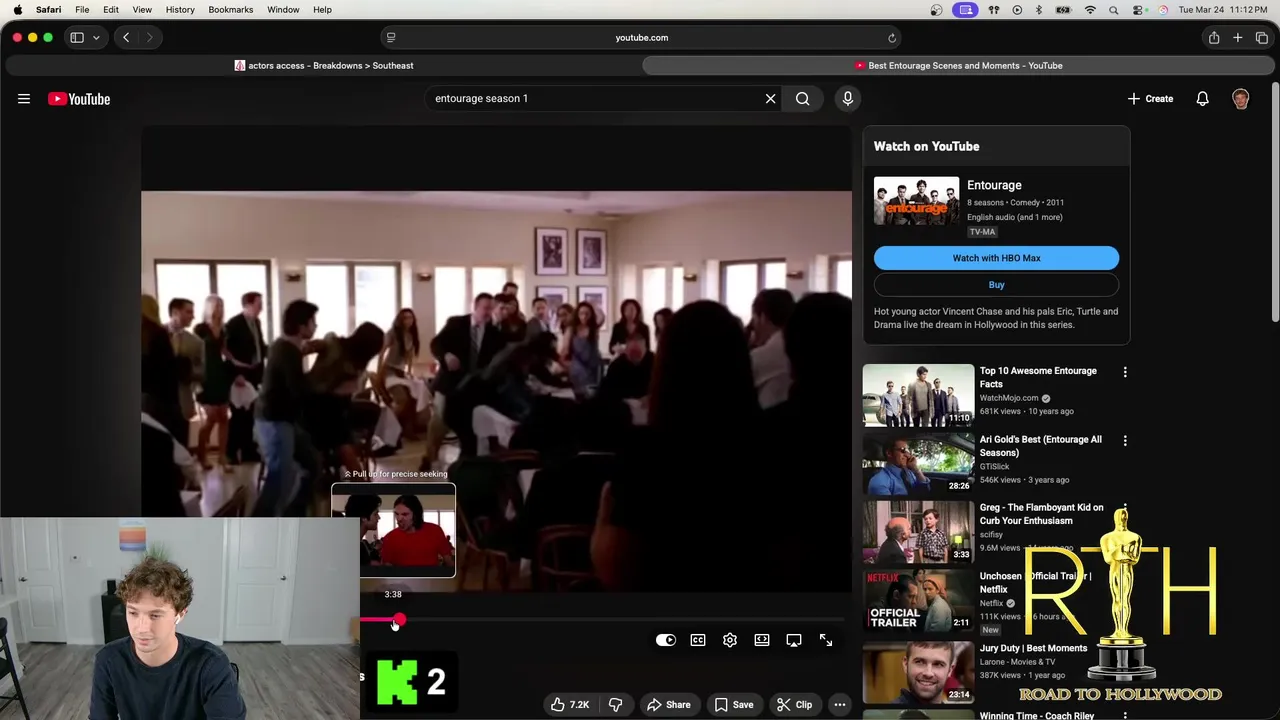Open Spotlight search in menu bar
This screenshot has height=720, width=1280.
pyautogui.click(x=1114, y=10)
